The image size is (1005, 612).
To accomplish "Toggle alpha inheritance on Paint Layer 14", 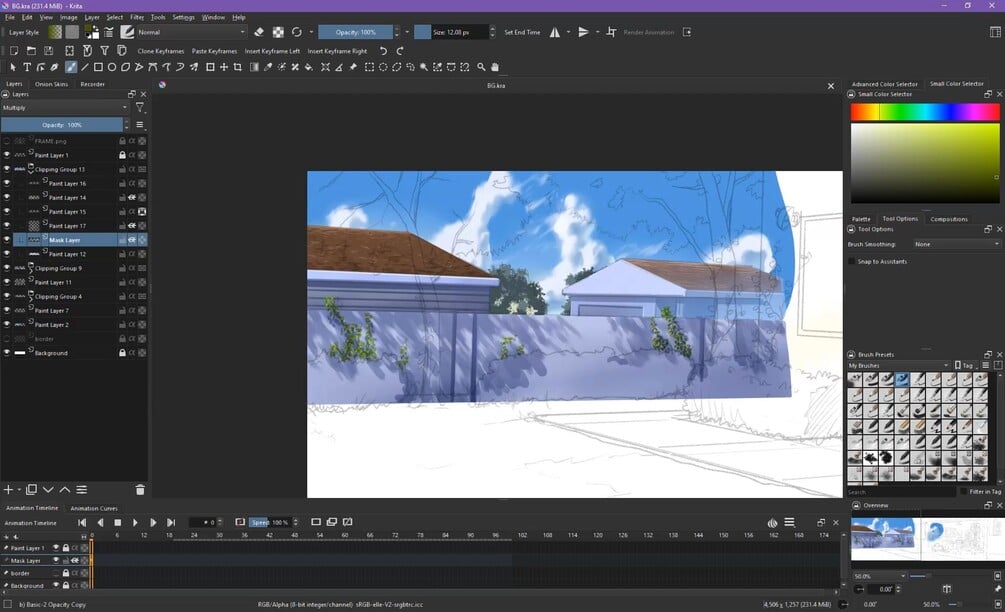I will pos(132,197).
